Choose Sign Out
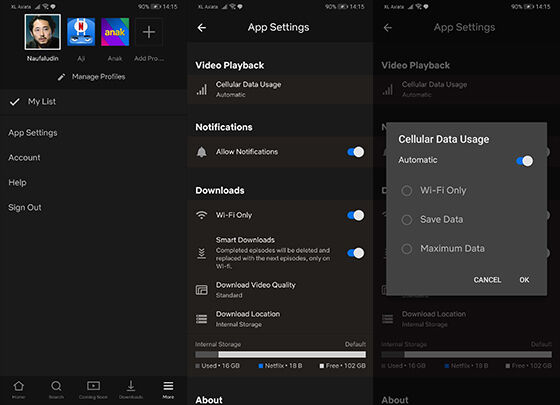The image size is (560, 405). [25, 208]
